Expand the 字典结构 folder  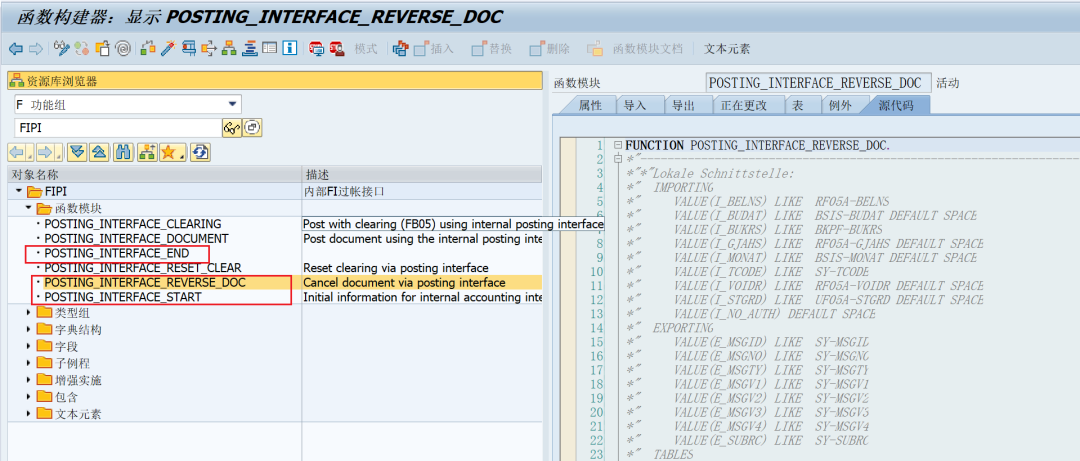(x=28, y=329)
